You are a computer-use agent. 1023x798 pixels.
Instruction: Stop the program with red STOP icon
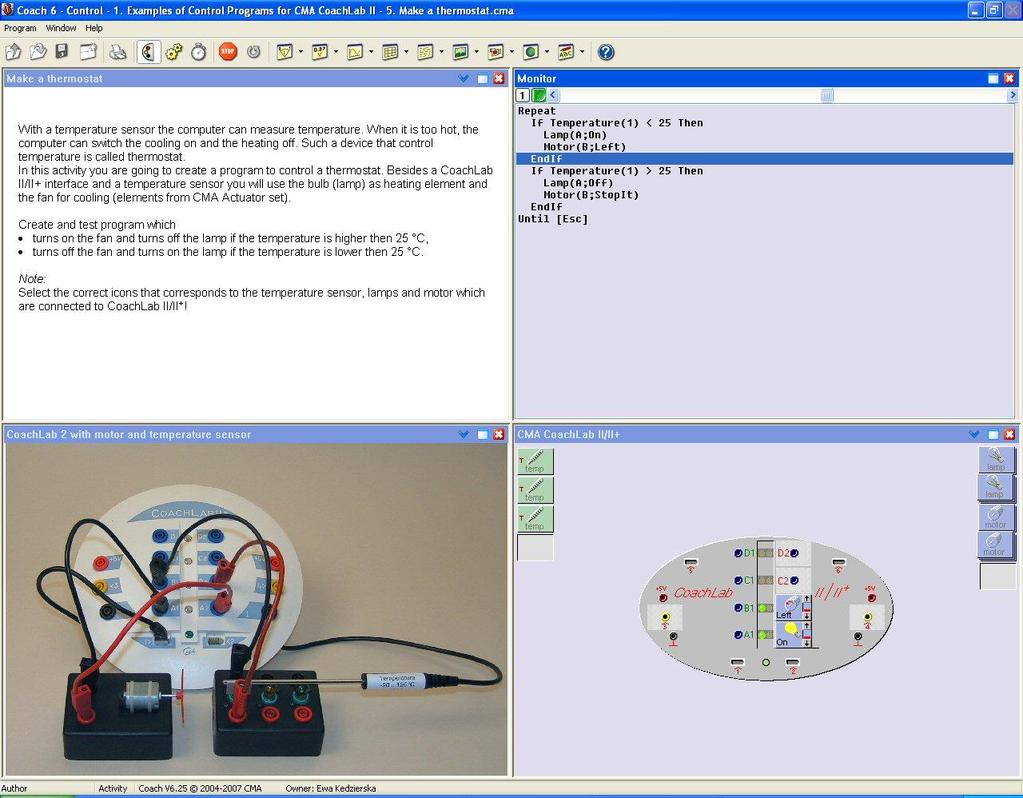coord(228,52)
